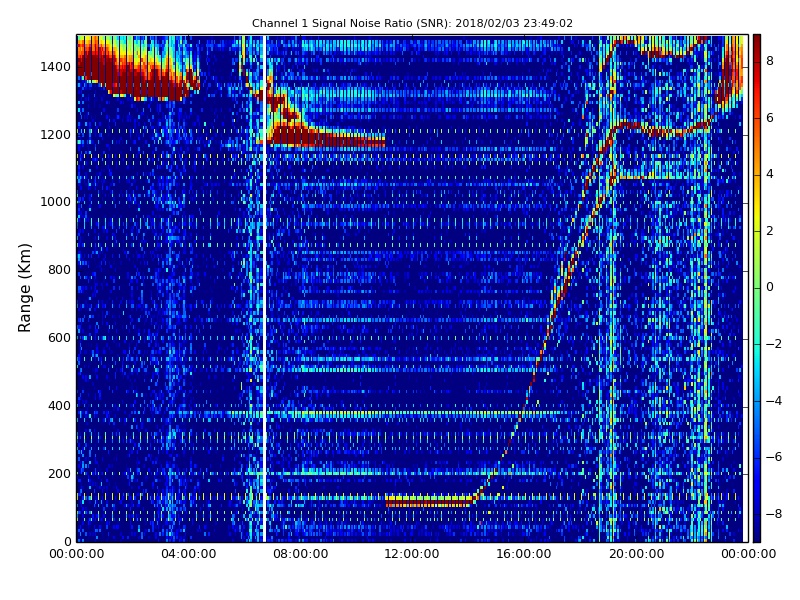Click the "Range (Km)" y-axis label
Image resolution: width=800 pixels, height=600 pixels.
point(24,288)
